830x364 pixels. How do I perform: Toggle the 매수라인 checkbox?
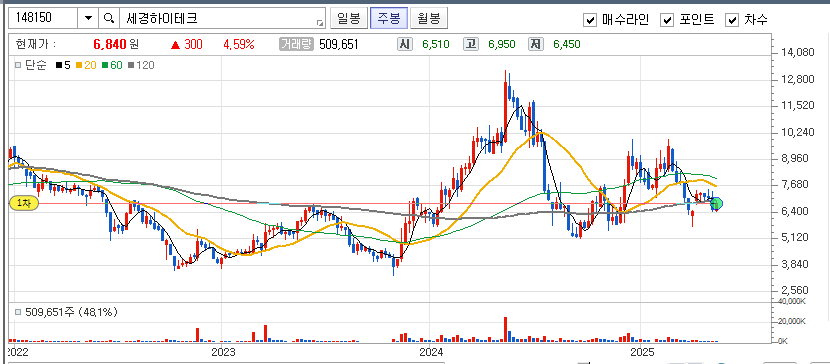tap(590, 20)
